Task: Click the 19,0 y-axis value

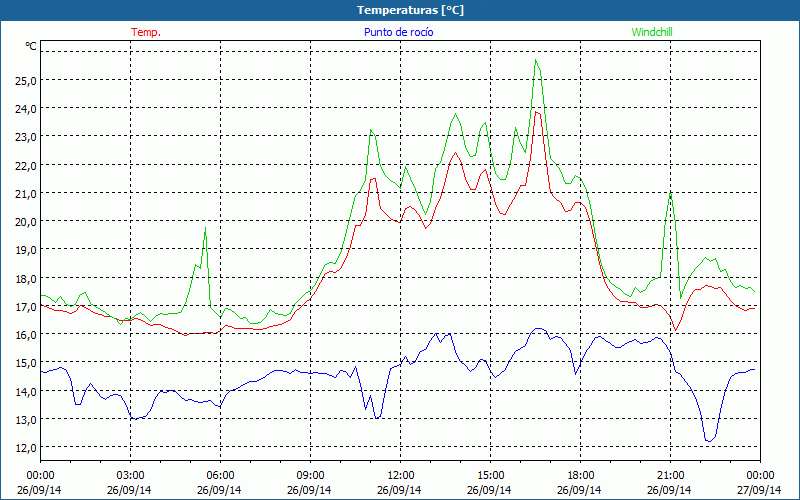Action: pyautogui.click(x=25, y=249)
